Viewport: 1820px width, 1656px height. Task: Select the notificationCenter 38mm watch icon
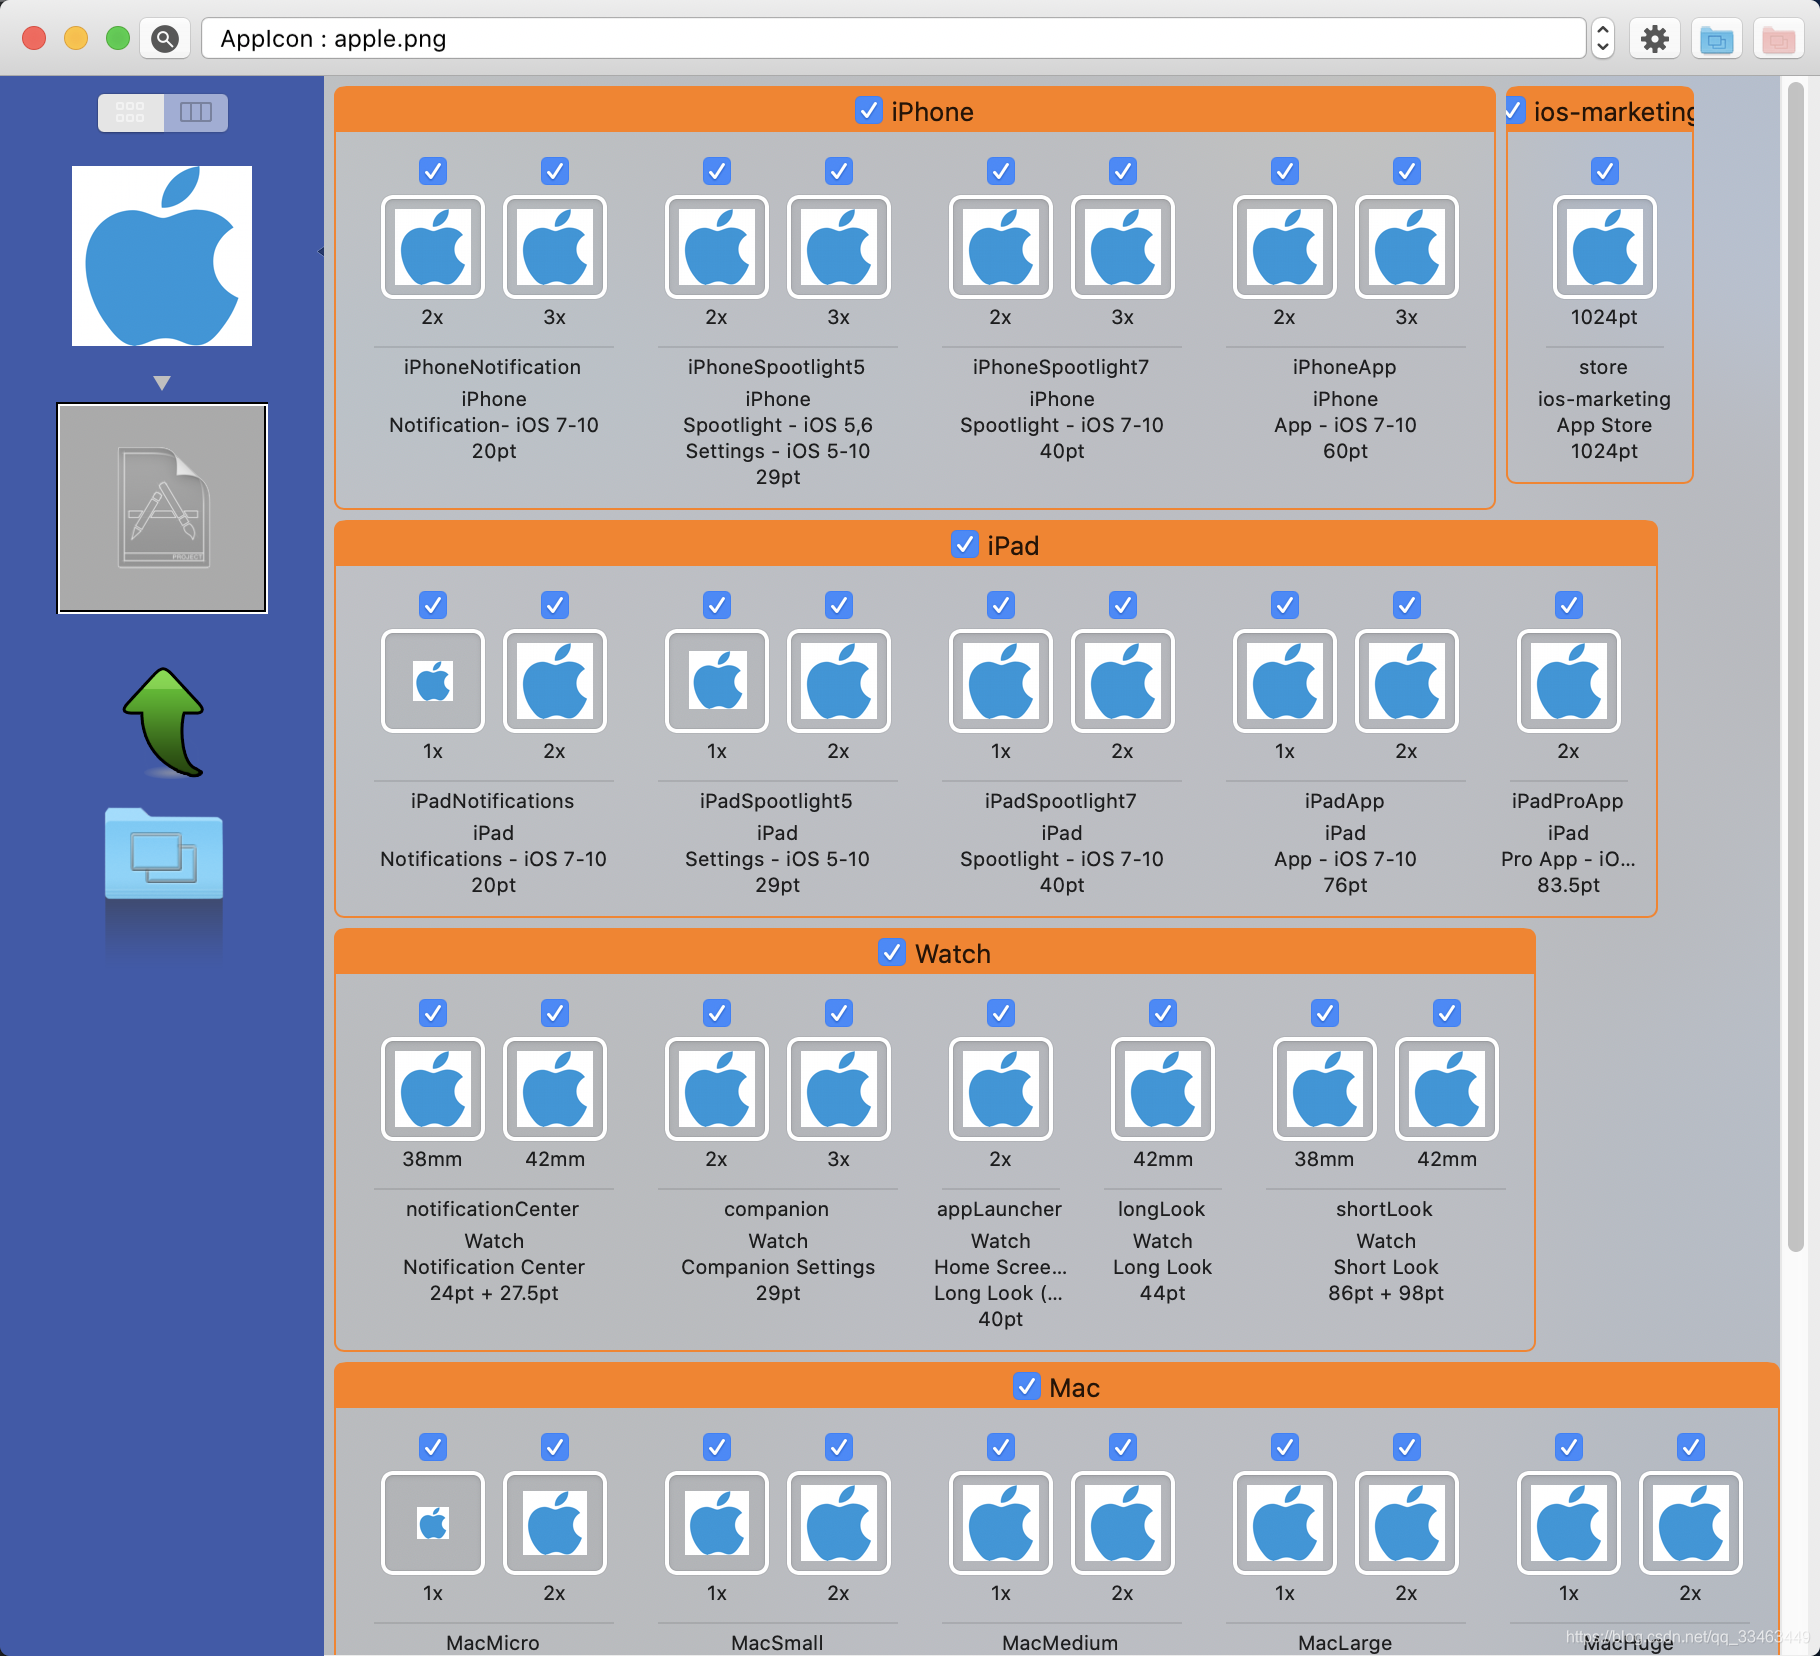[432, 1089]
